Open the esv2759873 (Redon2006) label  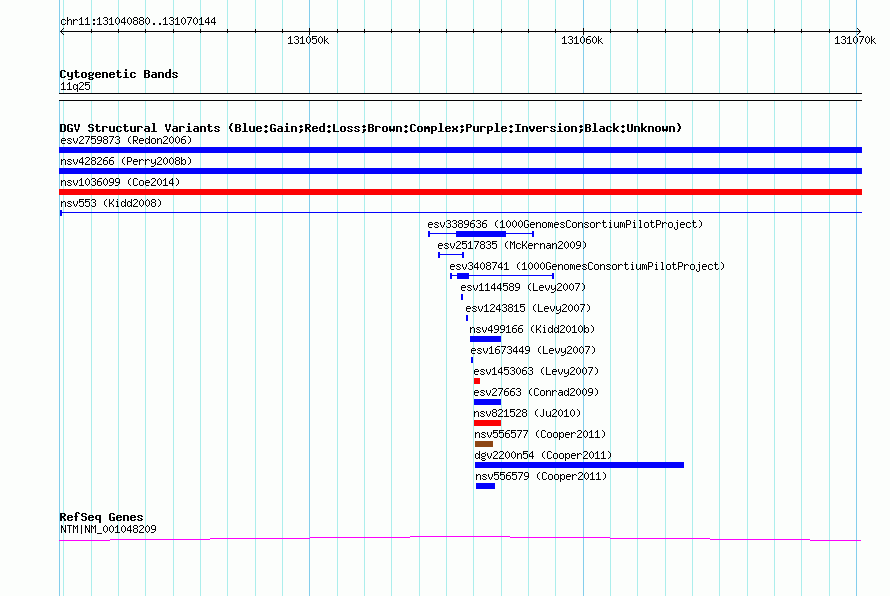coord(126,140)
